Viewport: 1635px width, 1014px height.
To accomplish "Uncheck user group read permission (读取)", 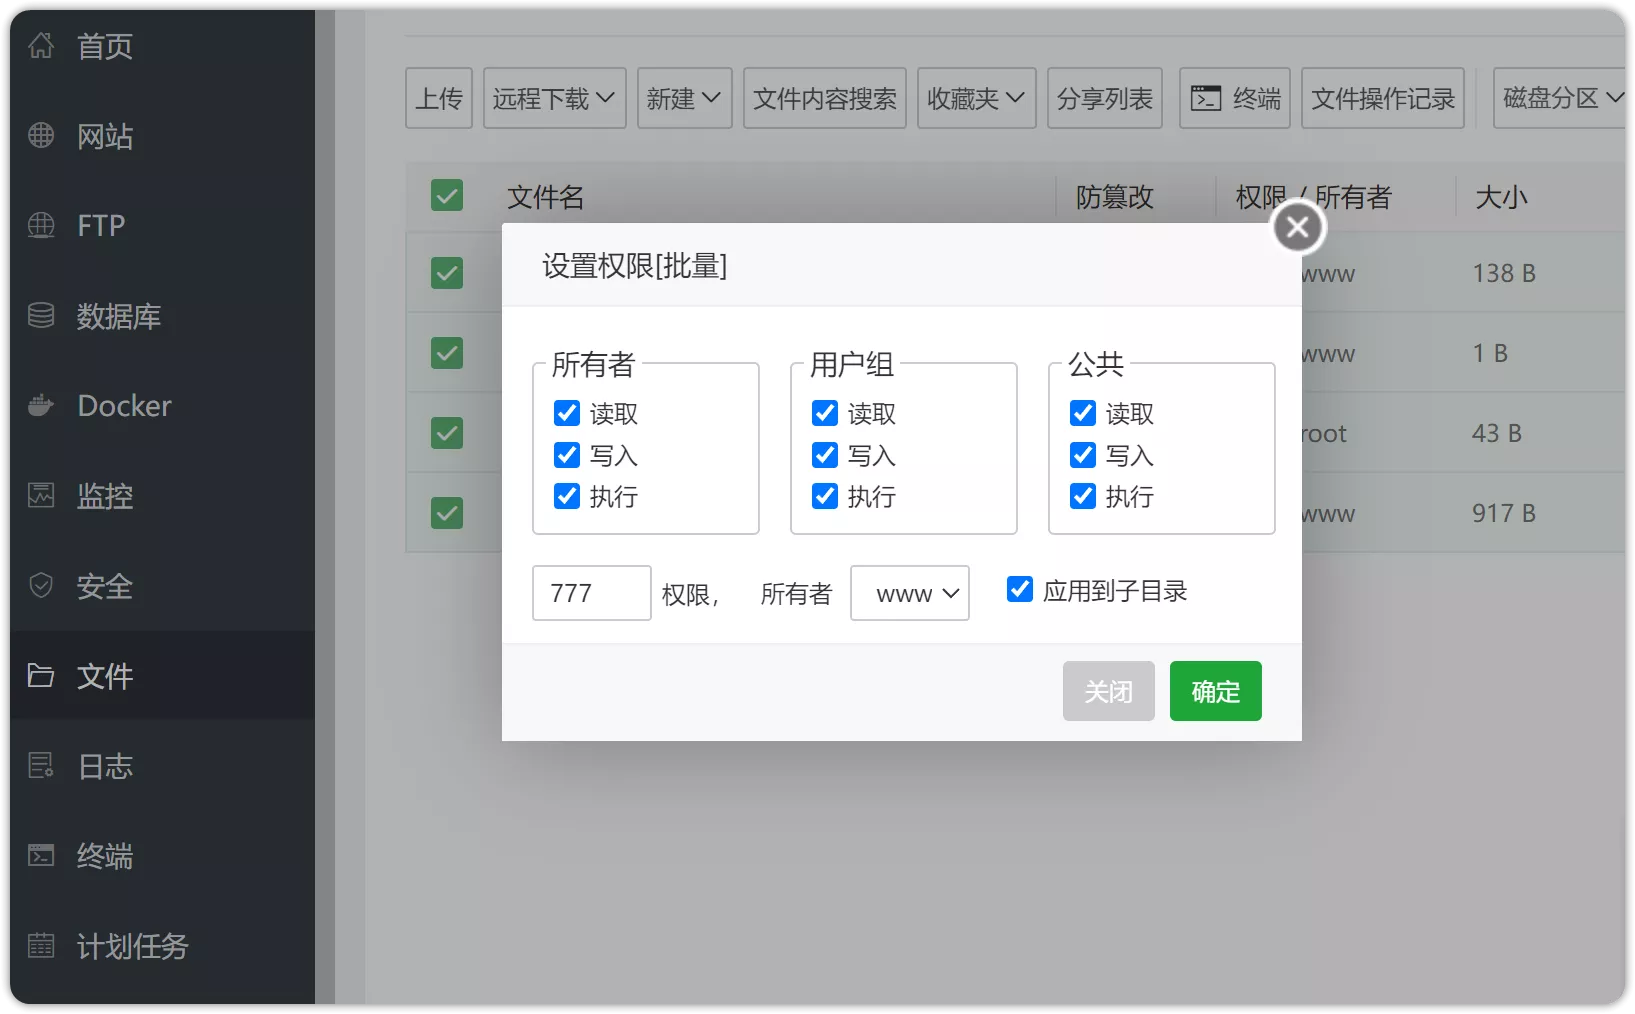I will pos(825,414).
